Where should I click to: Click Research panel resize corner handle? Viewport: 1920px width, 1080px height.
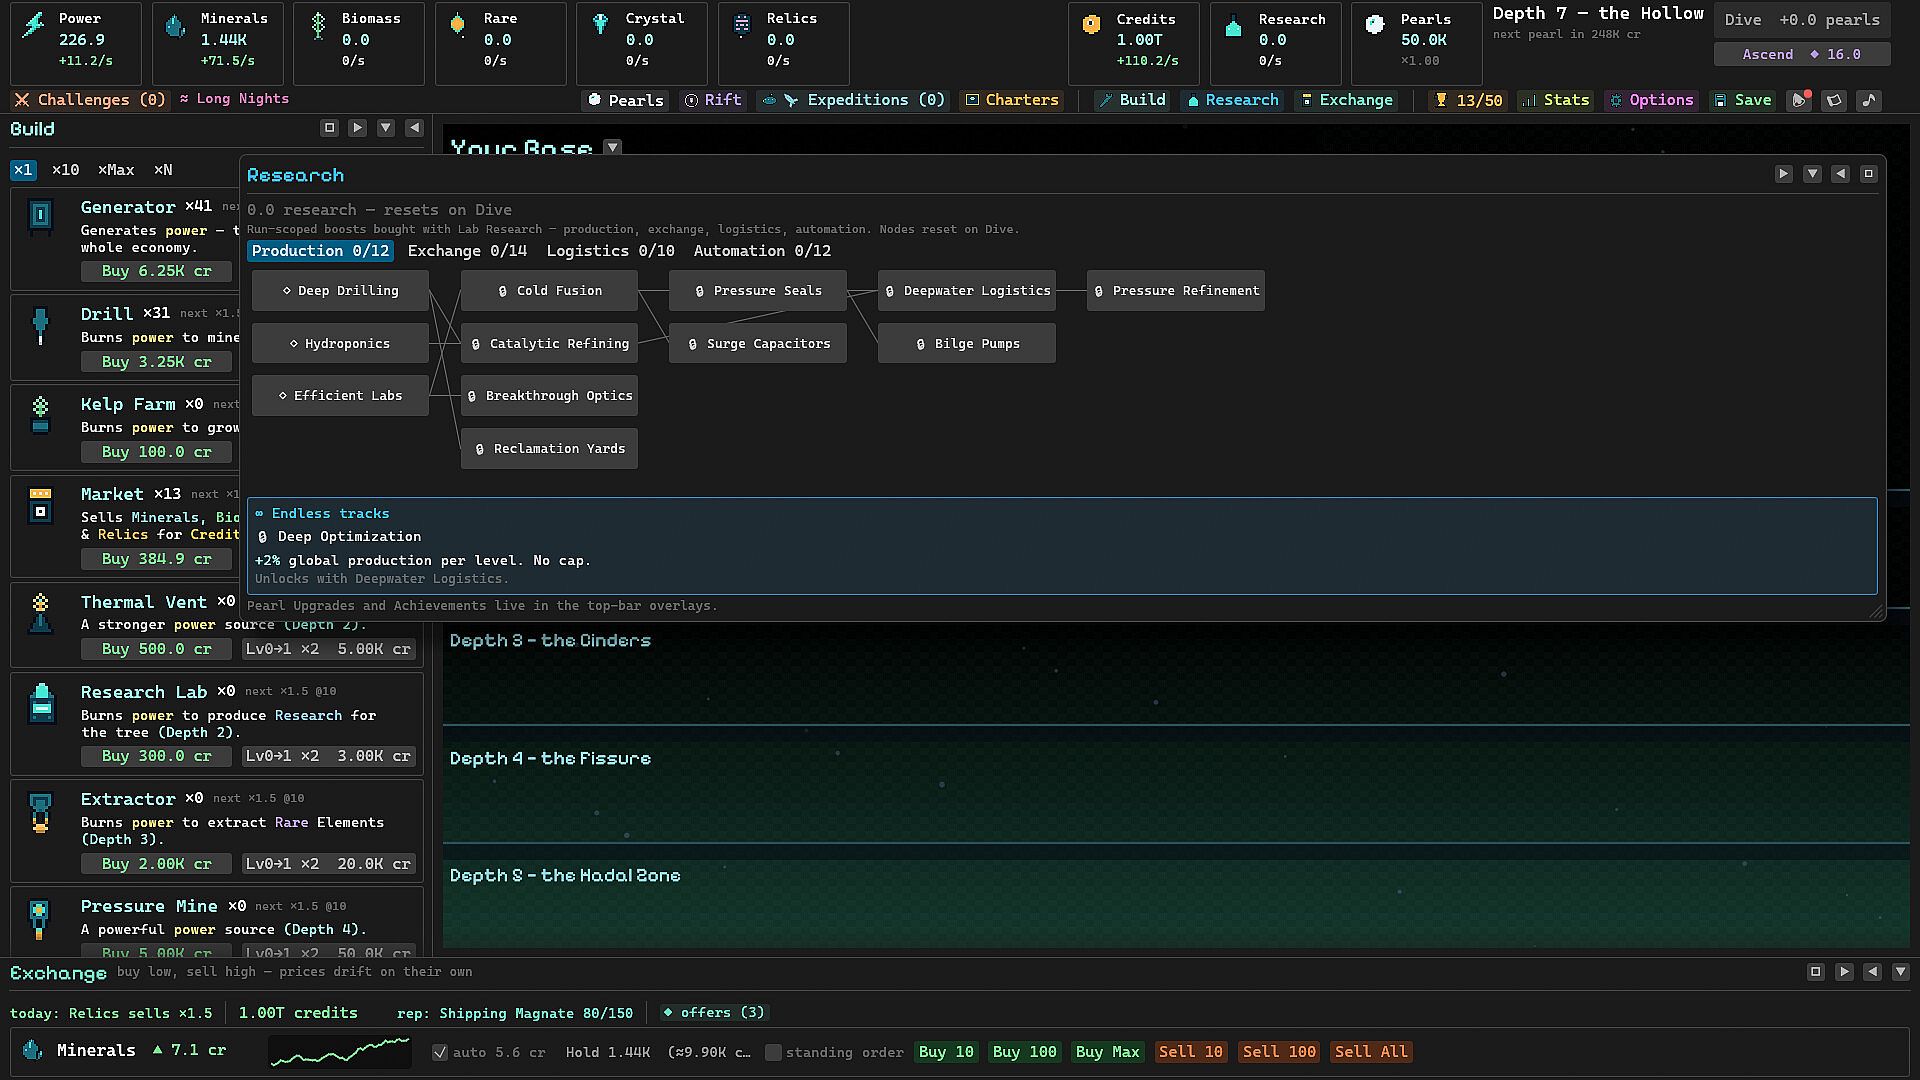(1876, 612)
